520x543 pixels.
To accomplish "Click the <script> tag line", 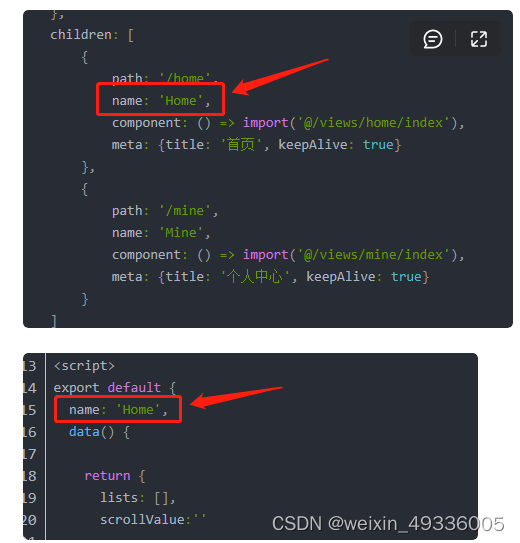I will 84,366.
